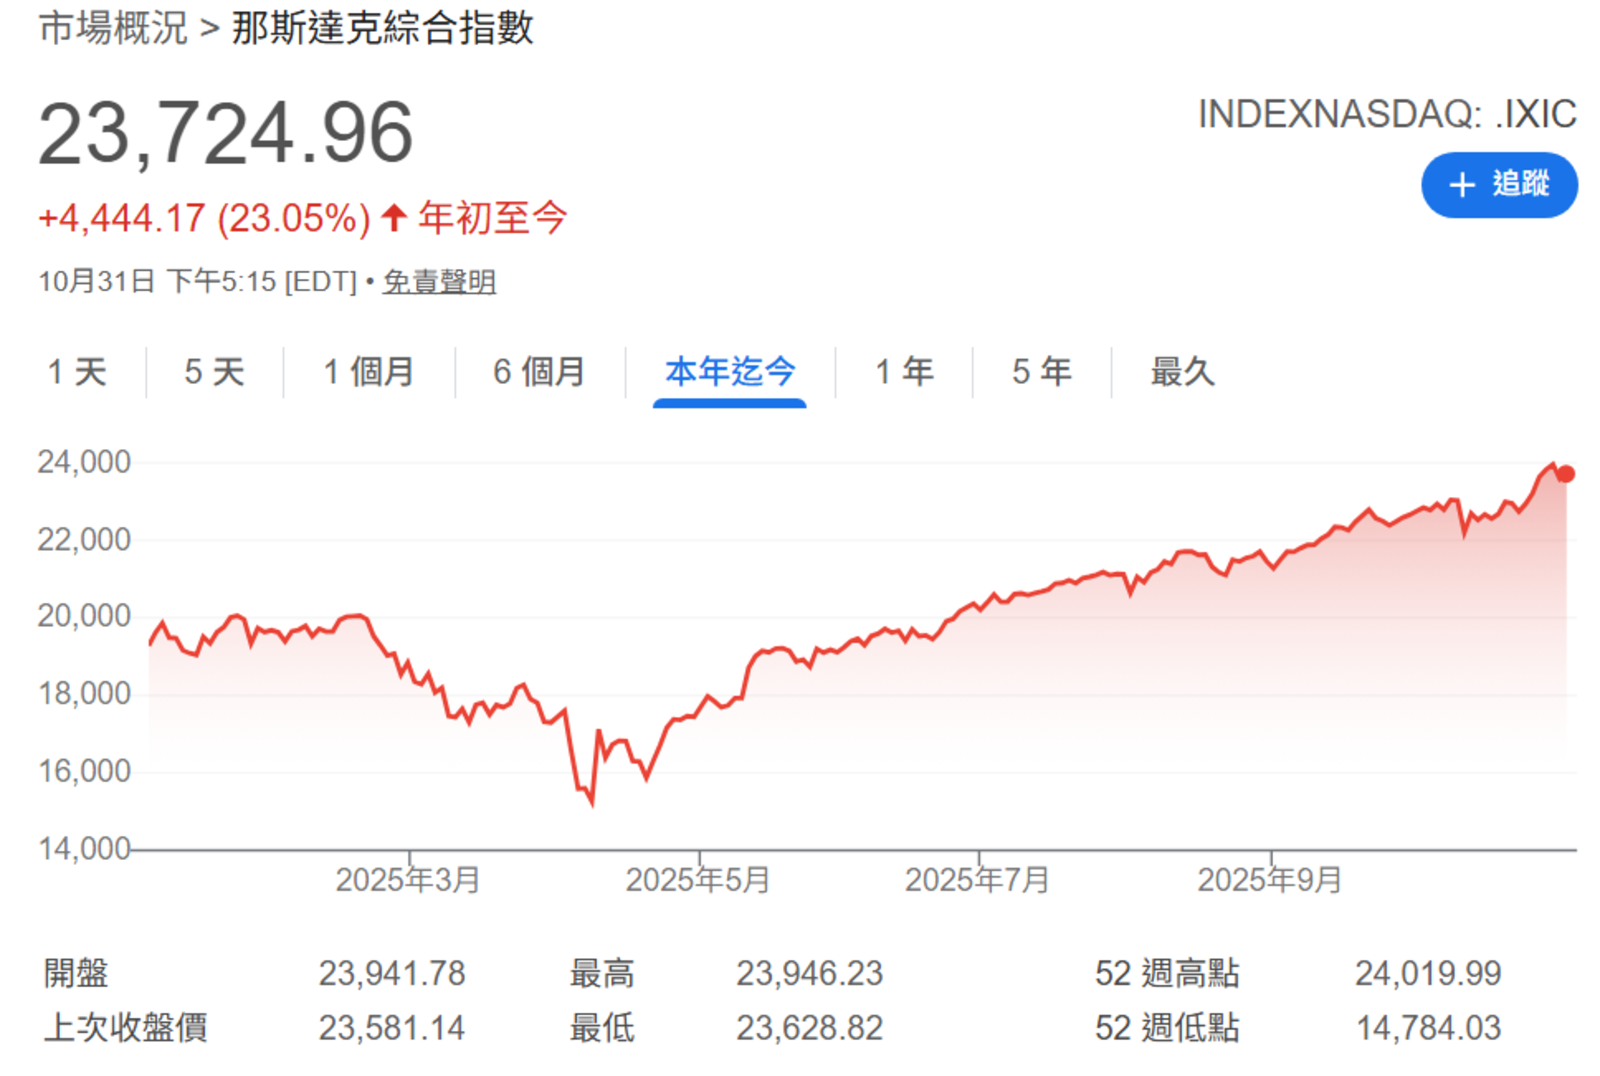The image size is (1600, 1076).
Task: Click the high value 23,946.23
Action: tap(810, 973)
